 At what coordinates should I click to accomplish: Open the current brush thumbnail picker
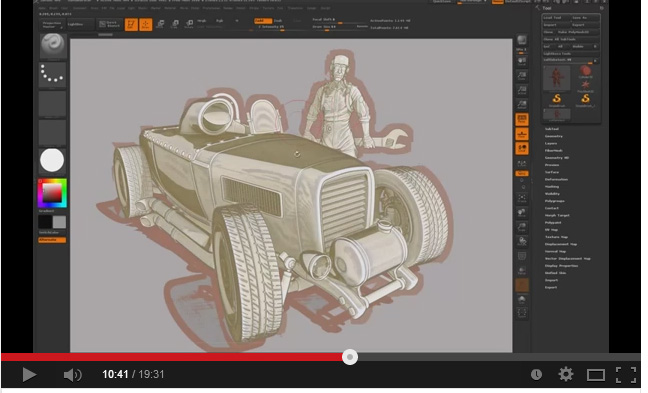(52, 46)
